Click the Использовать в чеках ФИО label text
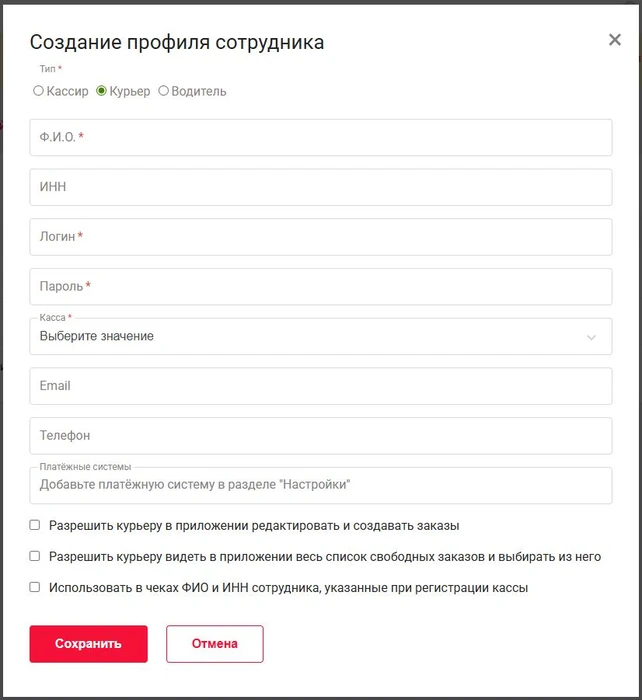This screenshot has width=642, height=700. [288, 588]
